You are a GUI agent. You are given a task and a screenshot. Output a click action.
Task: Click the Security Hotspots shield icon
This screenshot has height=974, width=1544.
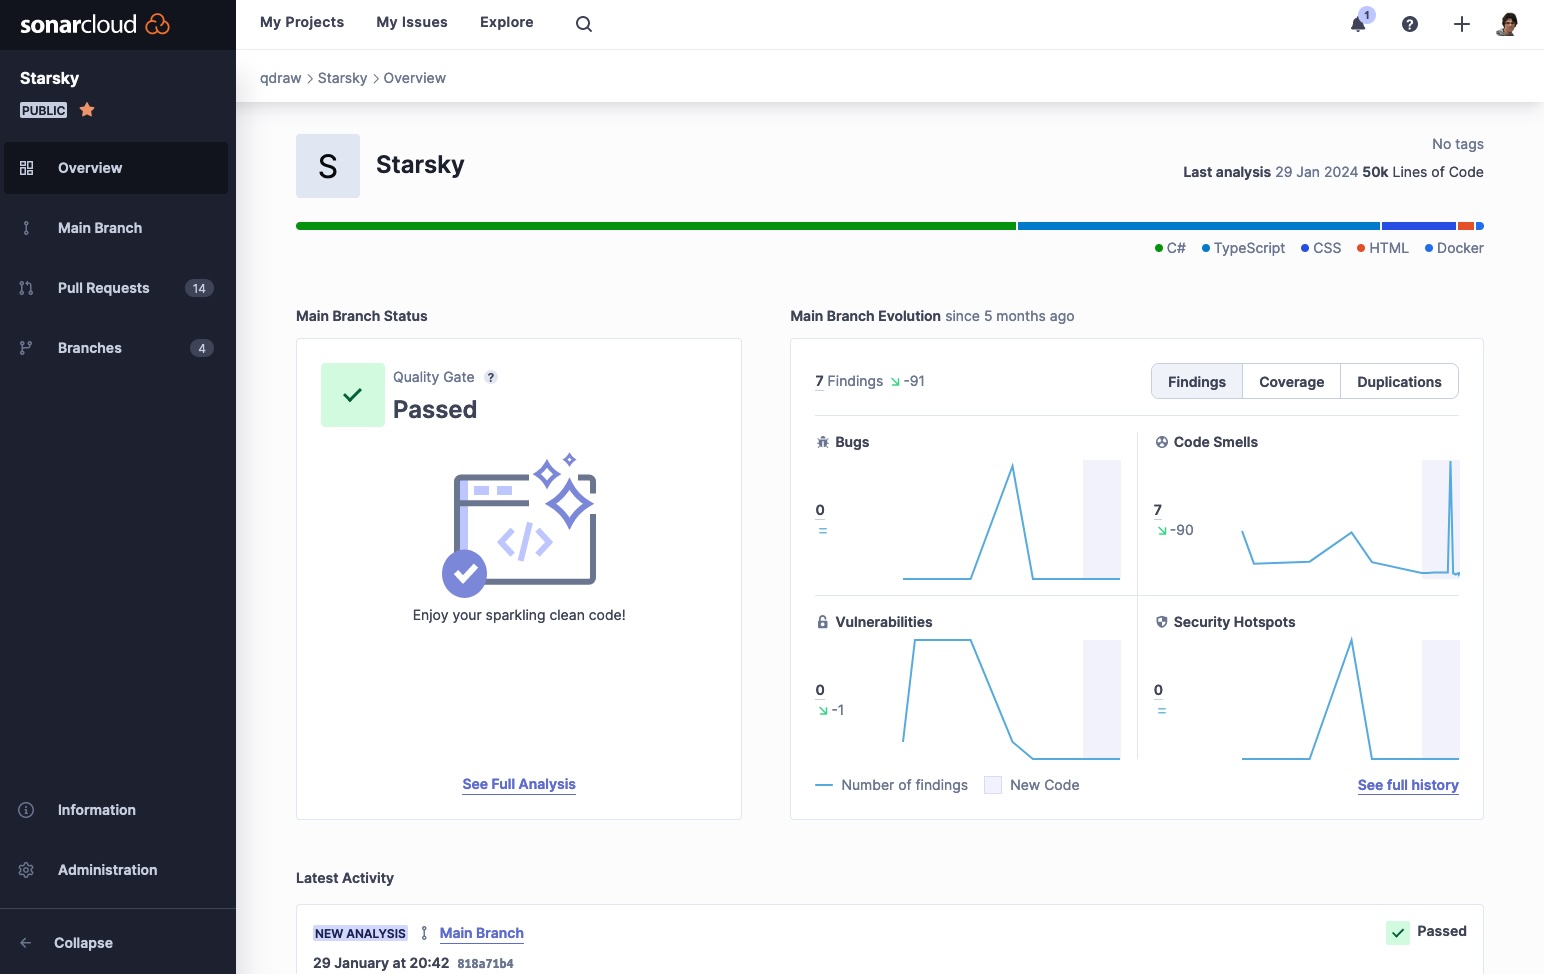point(1162,622)
